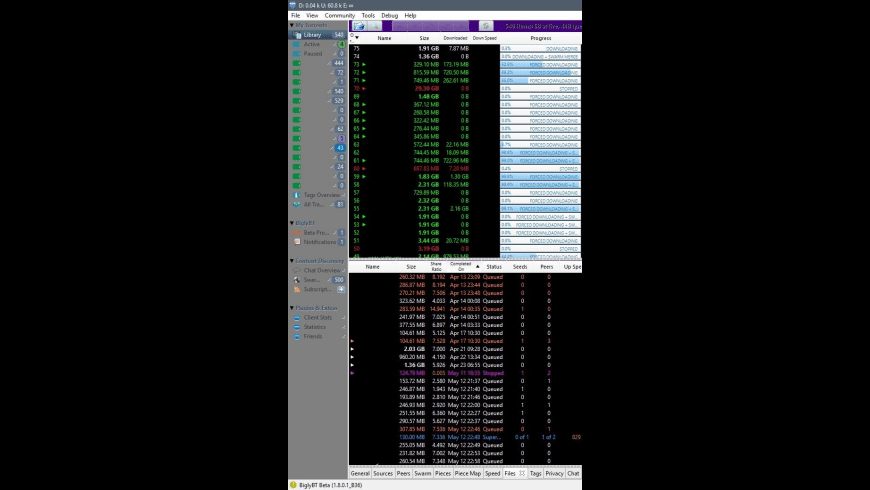The image size is (870, 490).
Task: Click the green tag icon with count 62
Action: (297, 129)
